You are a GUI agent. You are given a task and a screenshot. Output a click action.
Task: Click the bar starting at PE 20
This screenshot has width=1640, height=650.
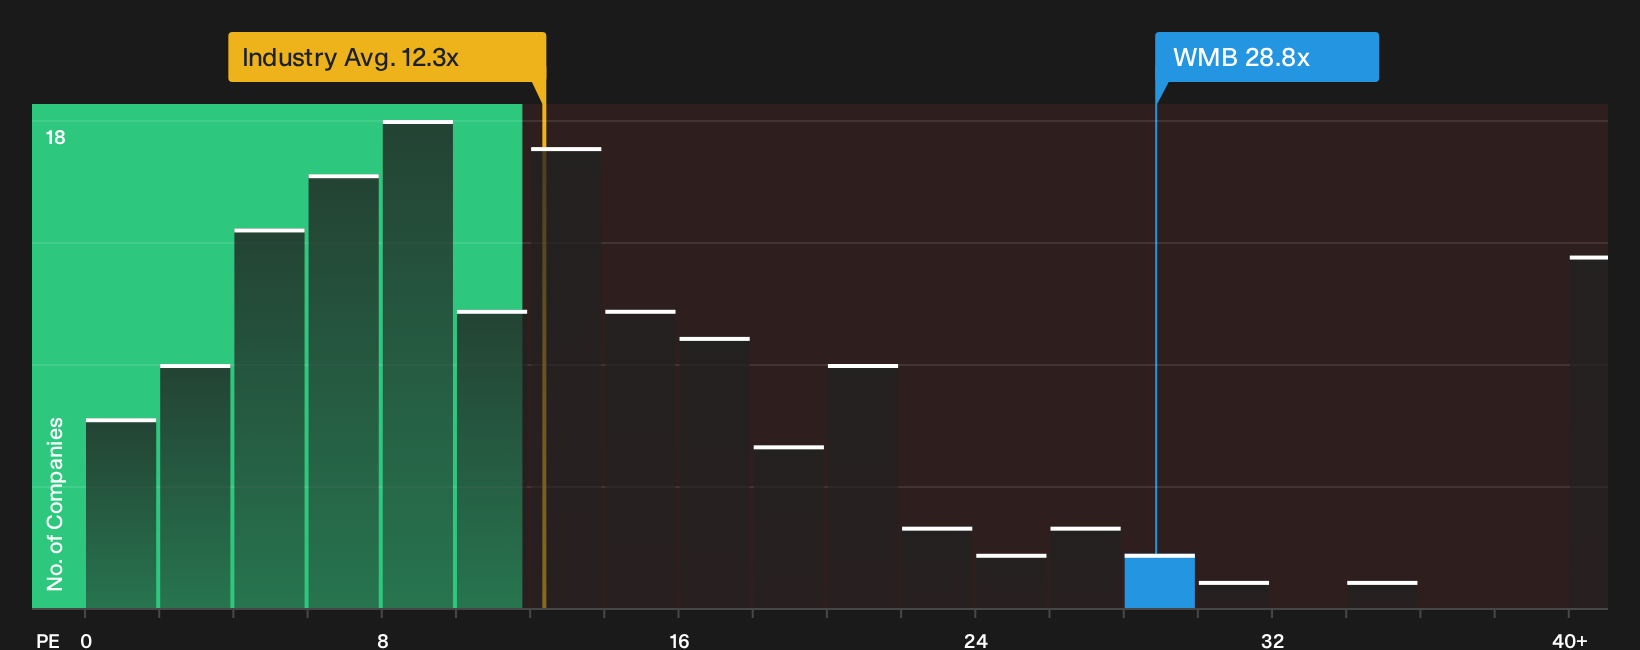[863, 486]
